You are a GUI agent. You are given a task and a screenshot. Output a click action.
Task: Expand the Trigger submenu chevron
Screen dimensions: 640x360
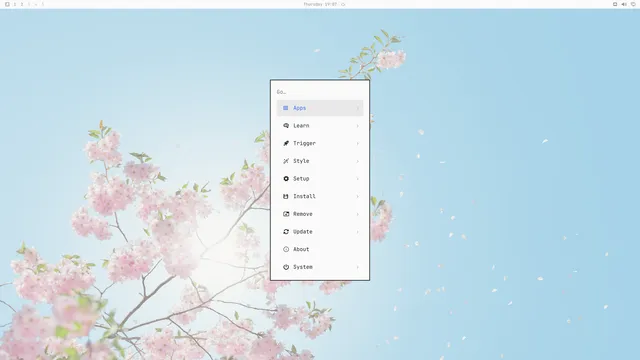tap(358, 143)
